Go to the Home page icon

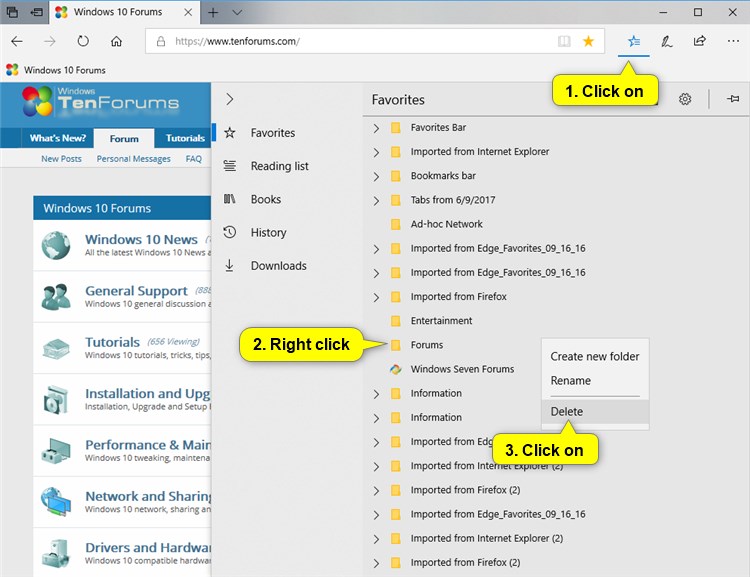point(116,41)
